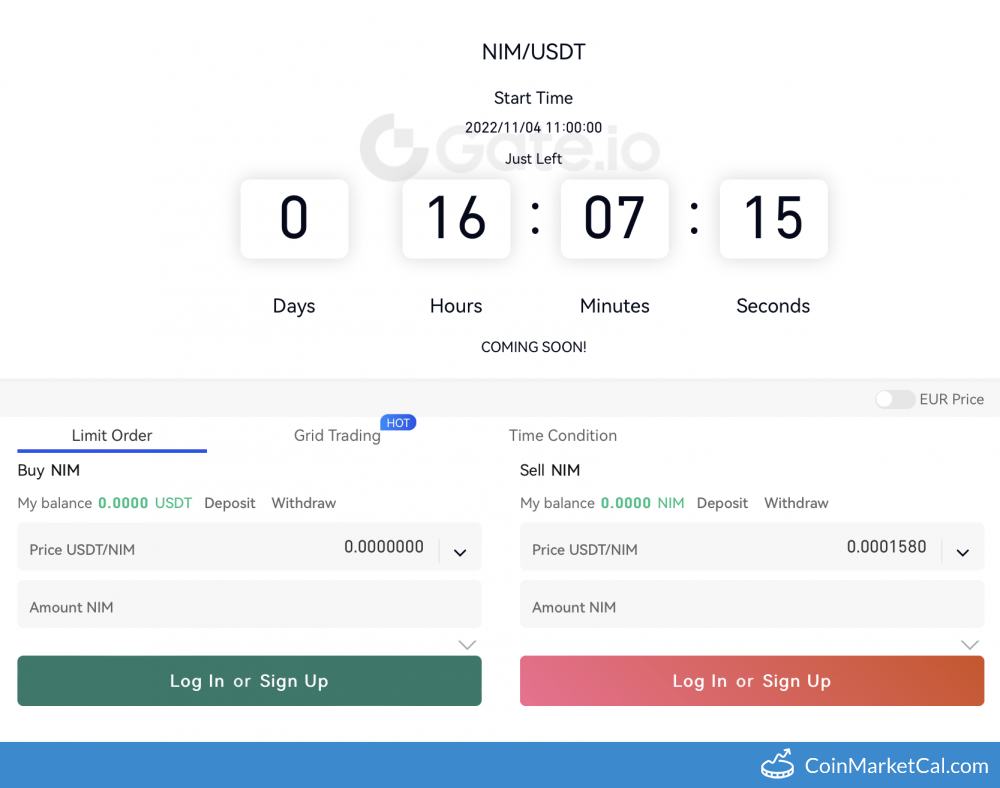This screenshot has width=1000, height=788.
Task: Expand the chevron below Buy Amount field
Action: (467, 645)
